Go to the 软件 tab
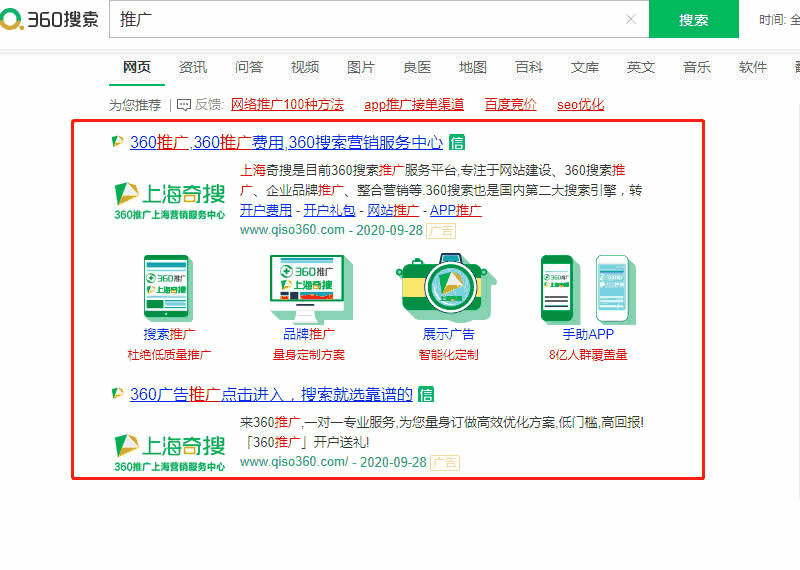Viewport: 800px width, 570px height. point(753,67)
